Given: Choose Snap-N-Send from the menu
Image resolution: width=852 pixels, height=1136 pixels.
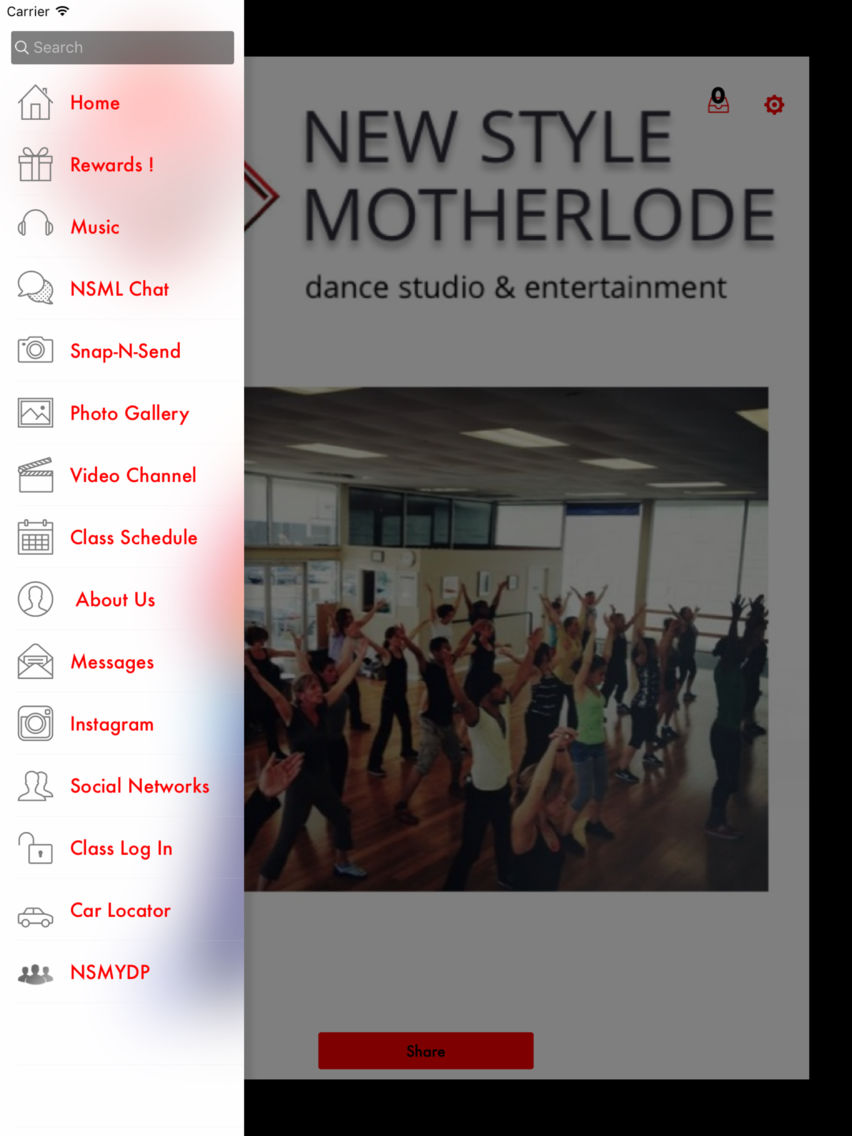Looking at the screenshot, I should tap(125, 351).
